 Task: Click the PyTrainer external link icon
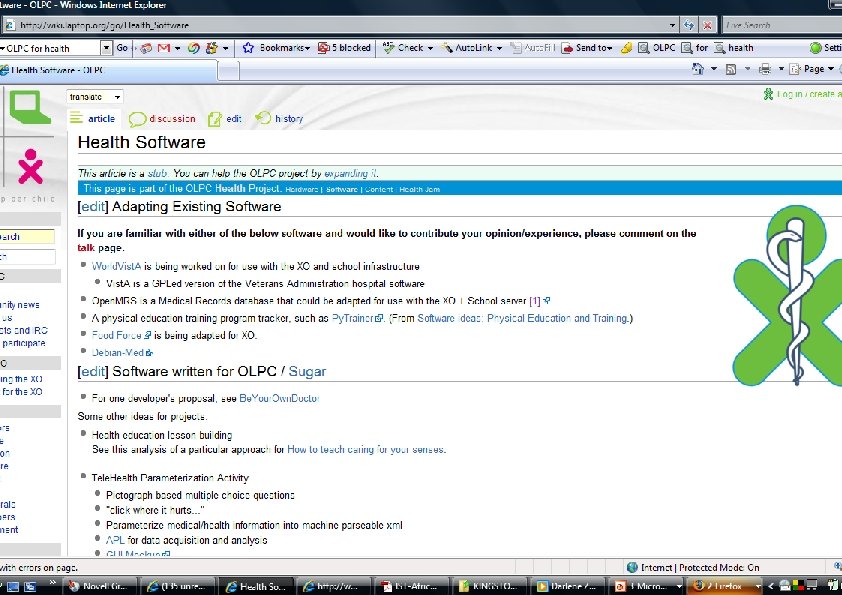click(380, 318)
